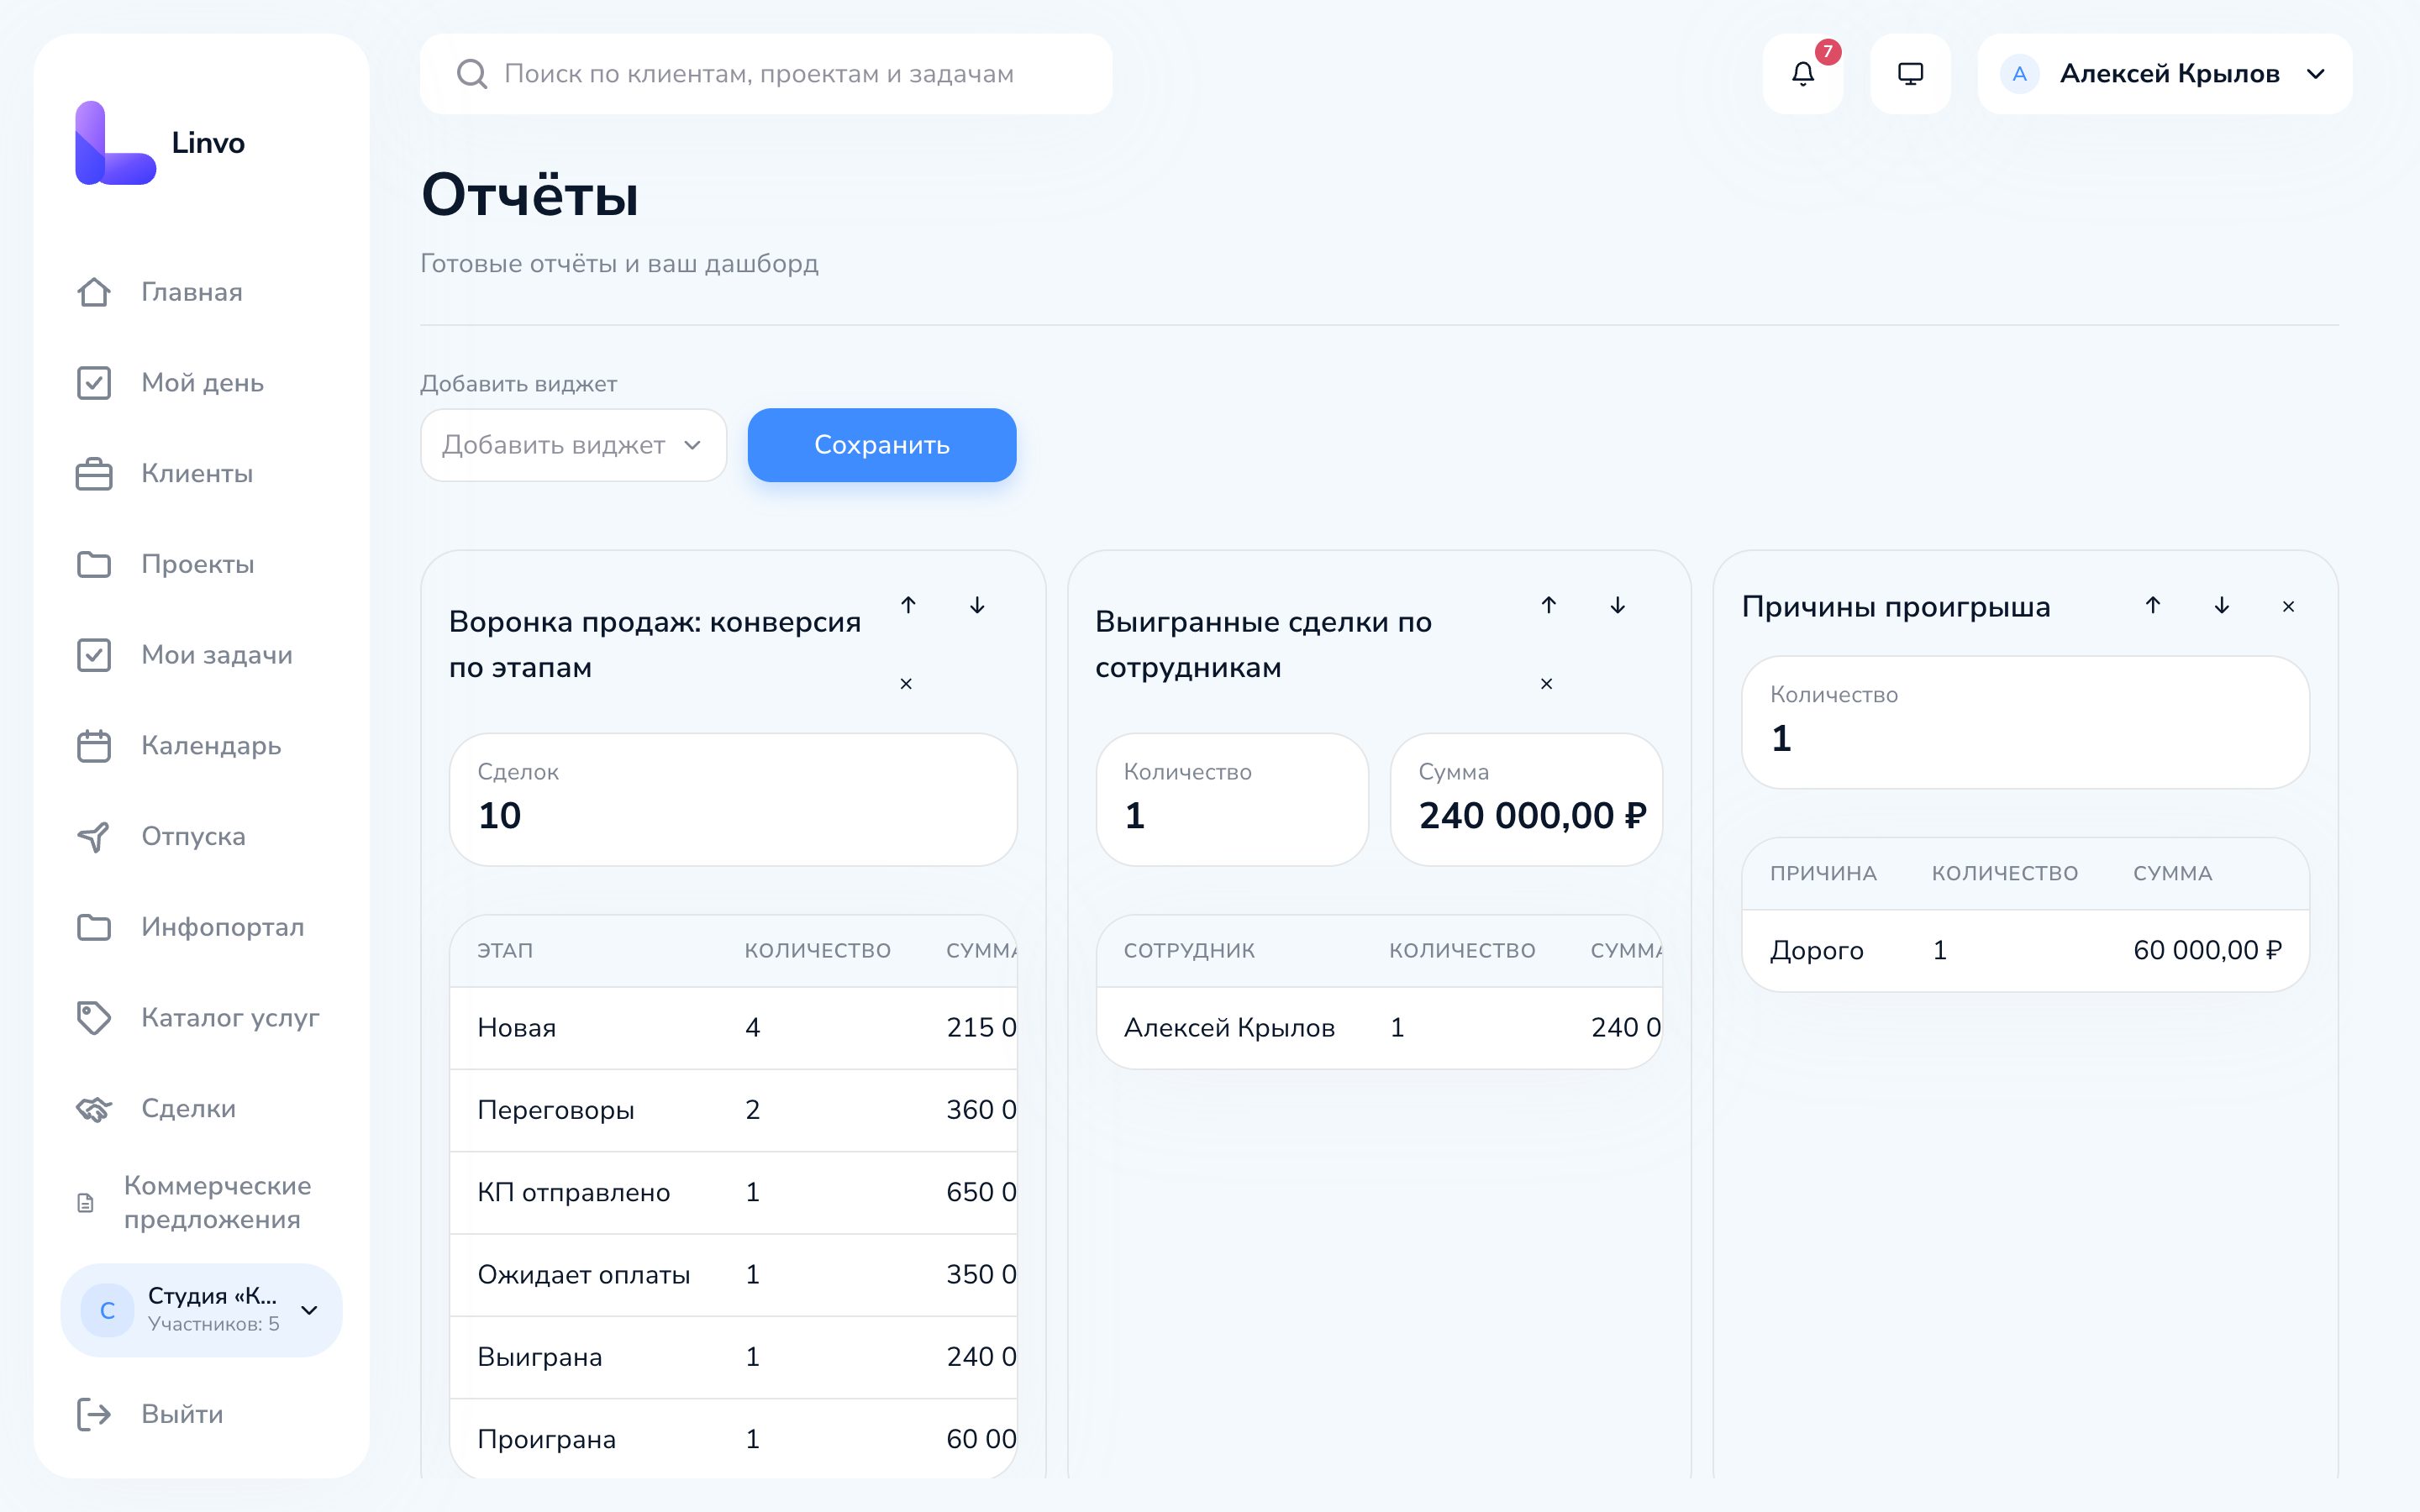Click the Новая stage row
Viewport: 2420px width, 1512px height.
click(733, 1028)
